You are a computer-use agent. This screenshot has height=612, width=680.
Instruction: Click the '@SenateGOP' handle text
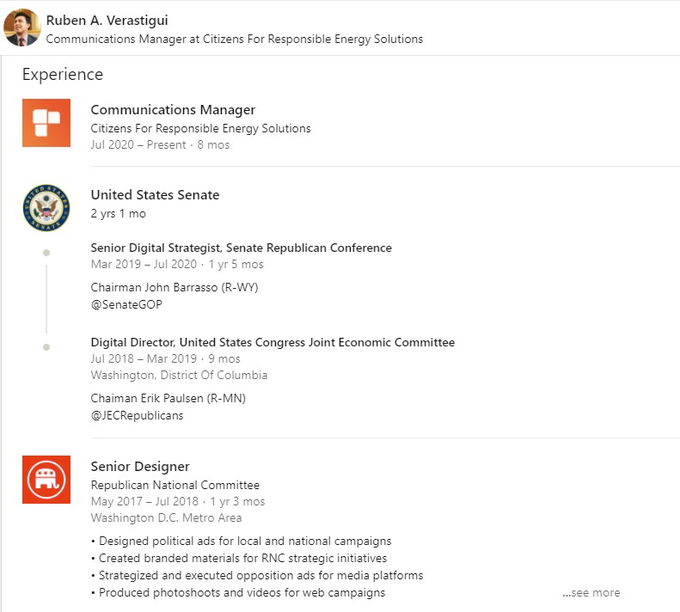pyautogui.click(x=126, y=304)
